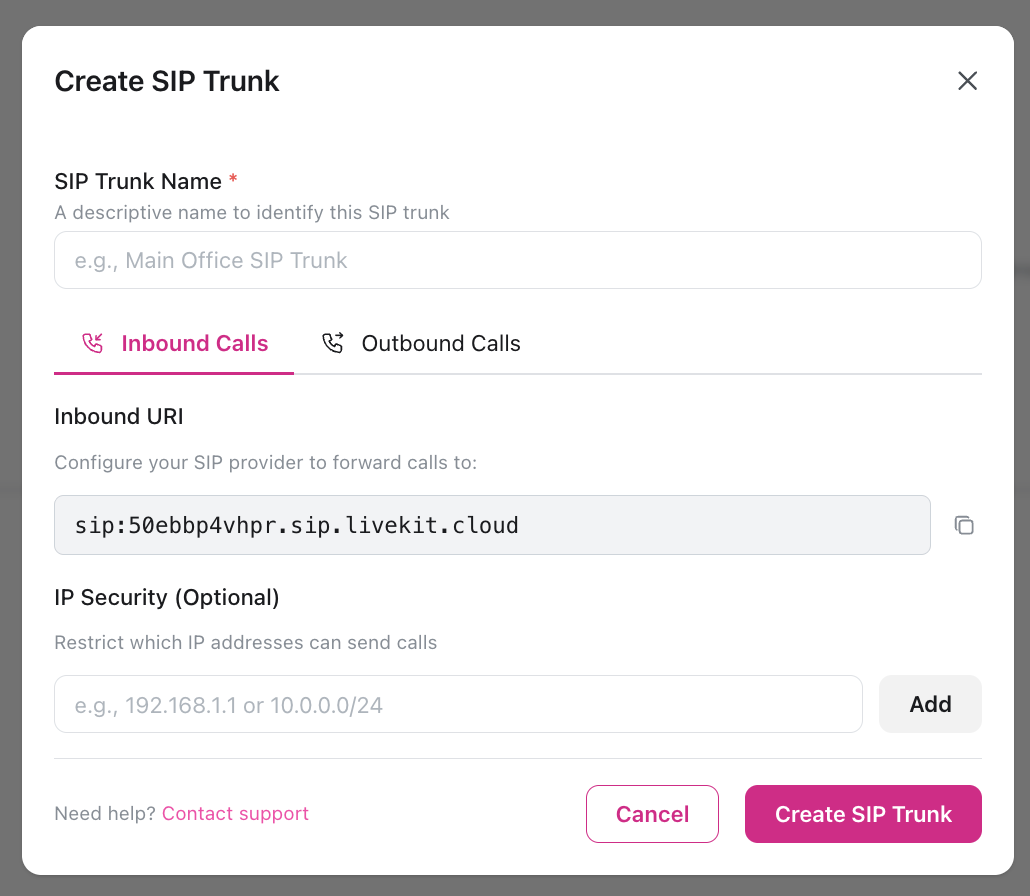
Task: Click the Create SIP Trunk dialog heading
Action: pos(166,81)
